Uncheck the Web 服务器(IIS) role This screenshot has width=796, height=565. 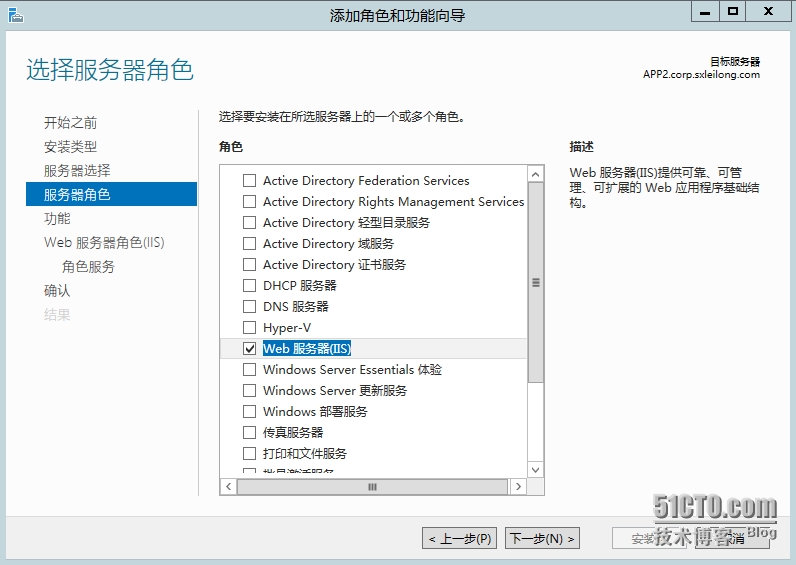pos(249,349)
